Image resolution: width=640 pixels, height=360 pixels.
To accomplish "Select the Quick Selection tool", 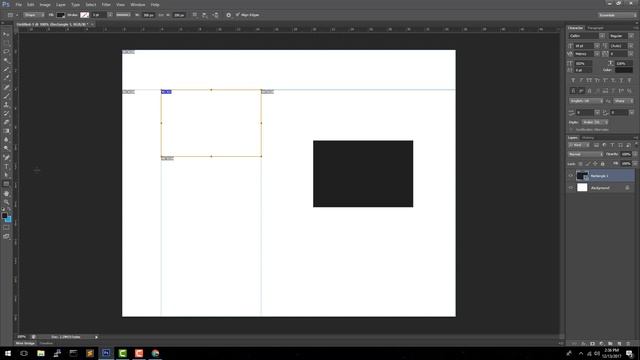I will pyautogui.click(x=6, y=60).
